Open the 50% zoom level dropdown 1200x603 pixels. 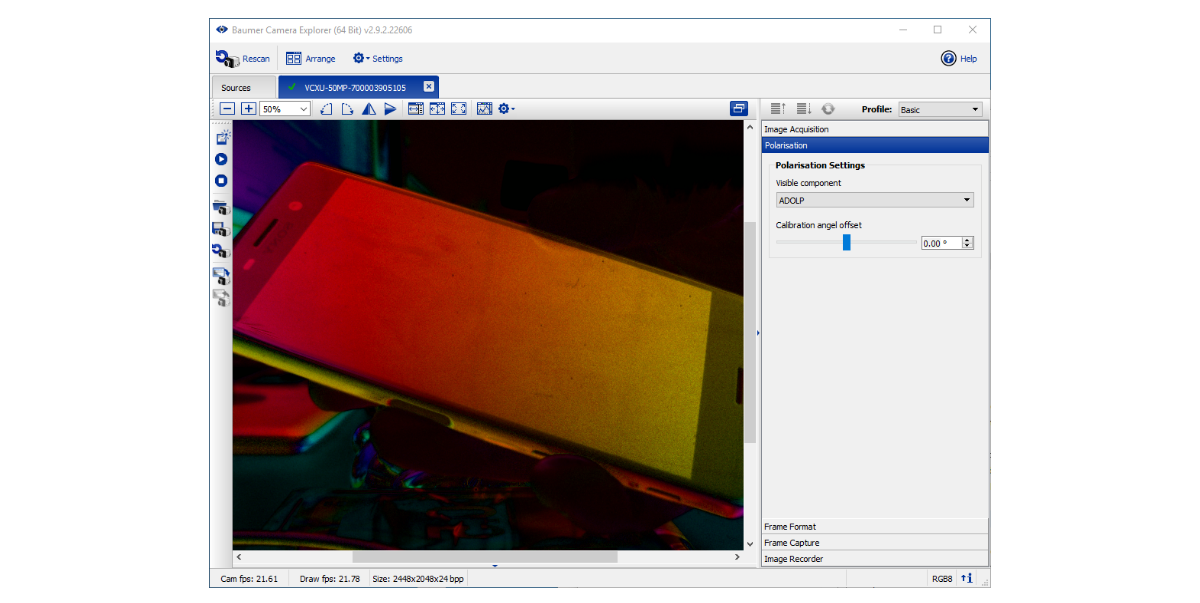pos(285,109)
